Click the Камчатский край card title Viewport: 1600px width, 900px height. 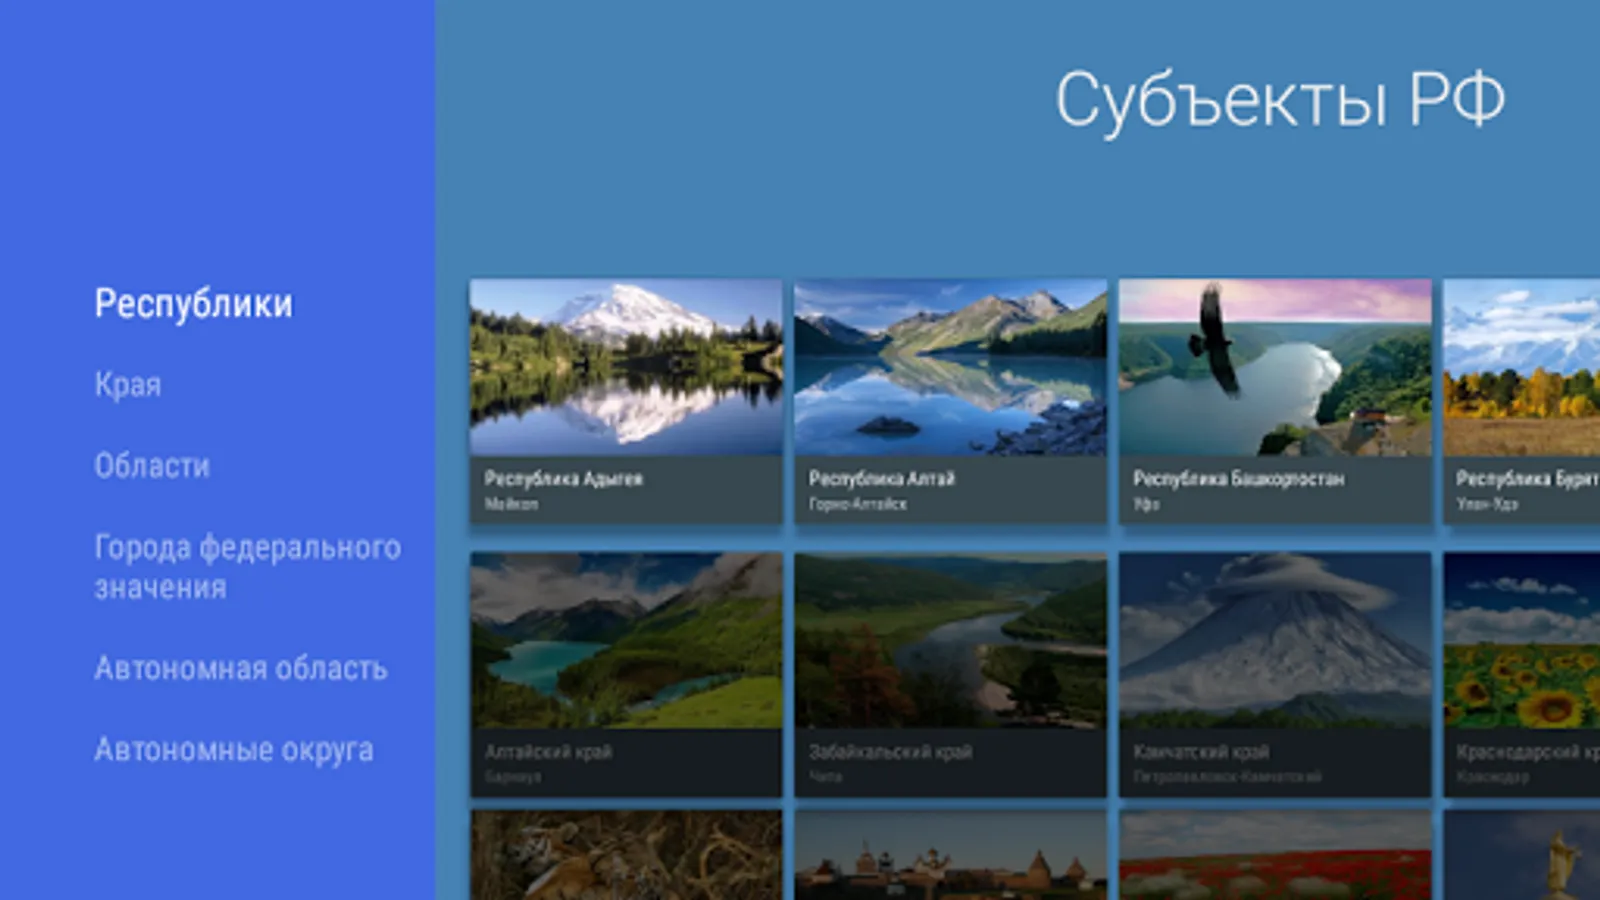1201,752
